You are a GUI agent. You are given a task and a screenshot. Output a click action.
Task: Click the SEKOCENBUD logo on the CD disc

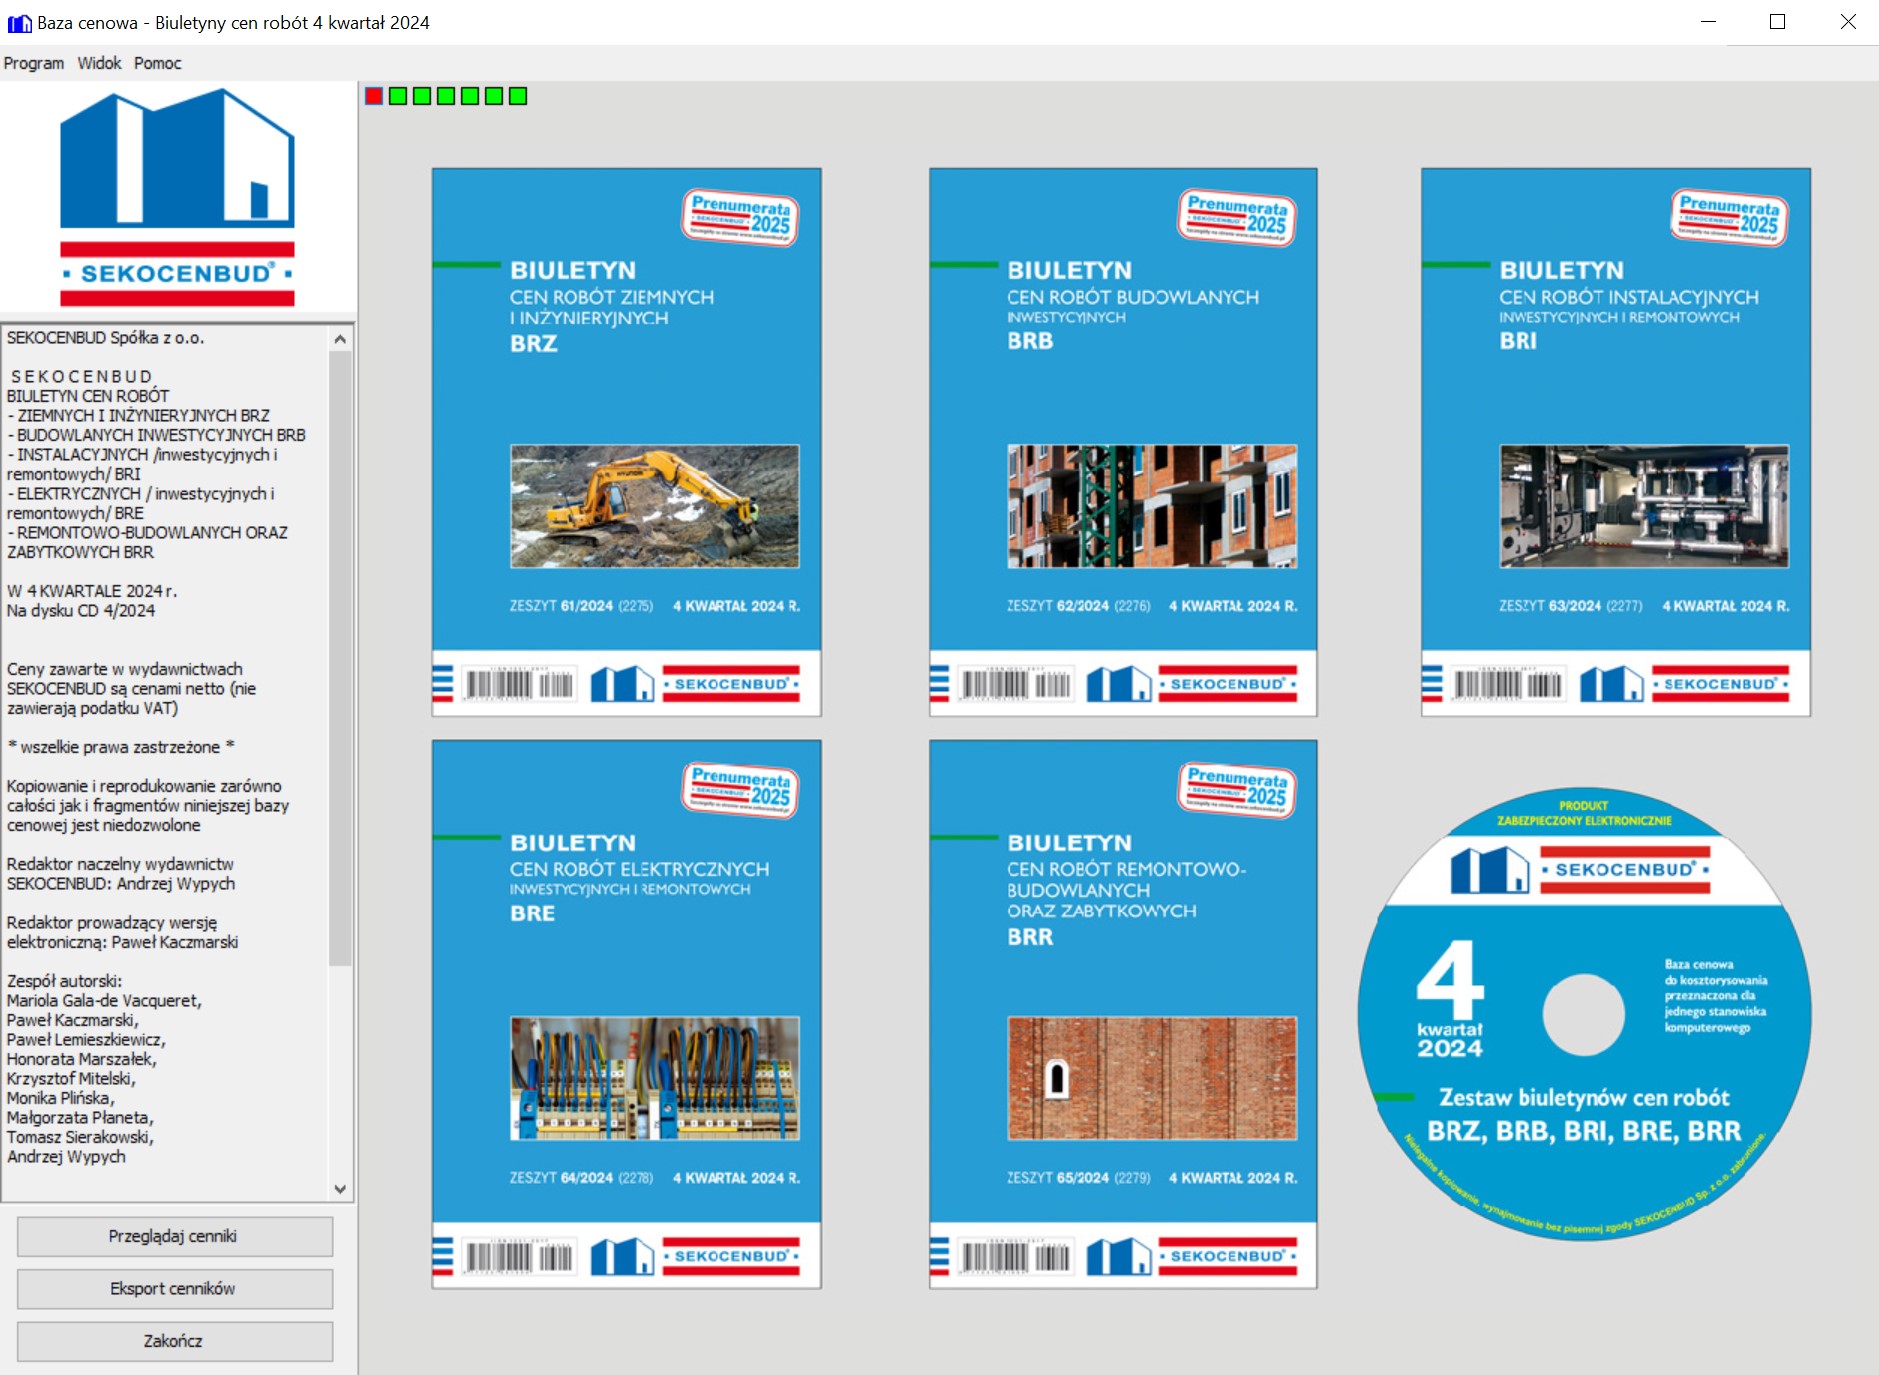[x=1582, y=869]
